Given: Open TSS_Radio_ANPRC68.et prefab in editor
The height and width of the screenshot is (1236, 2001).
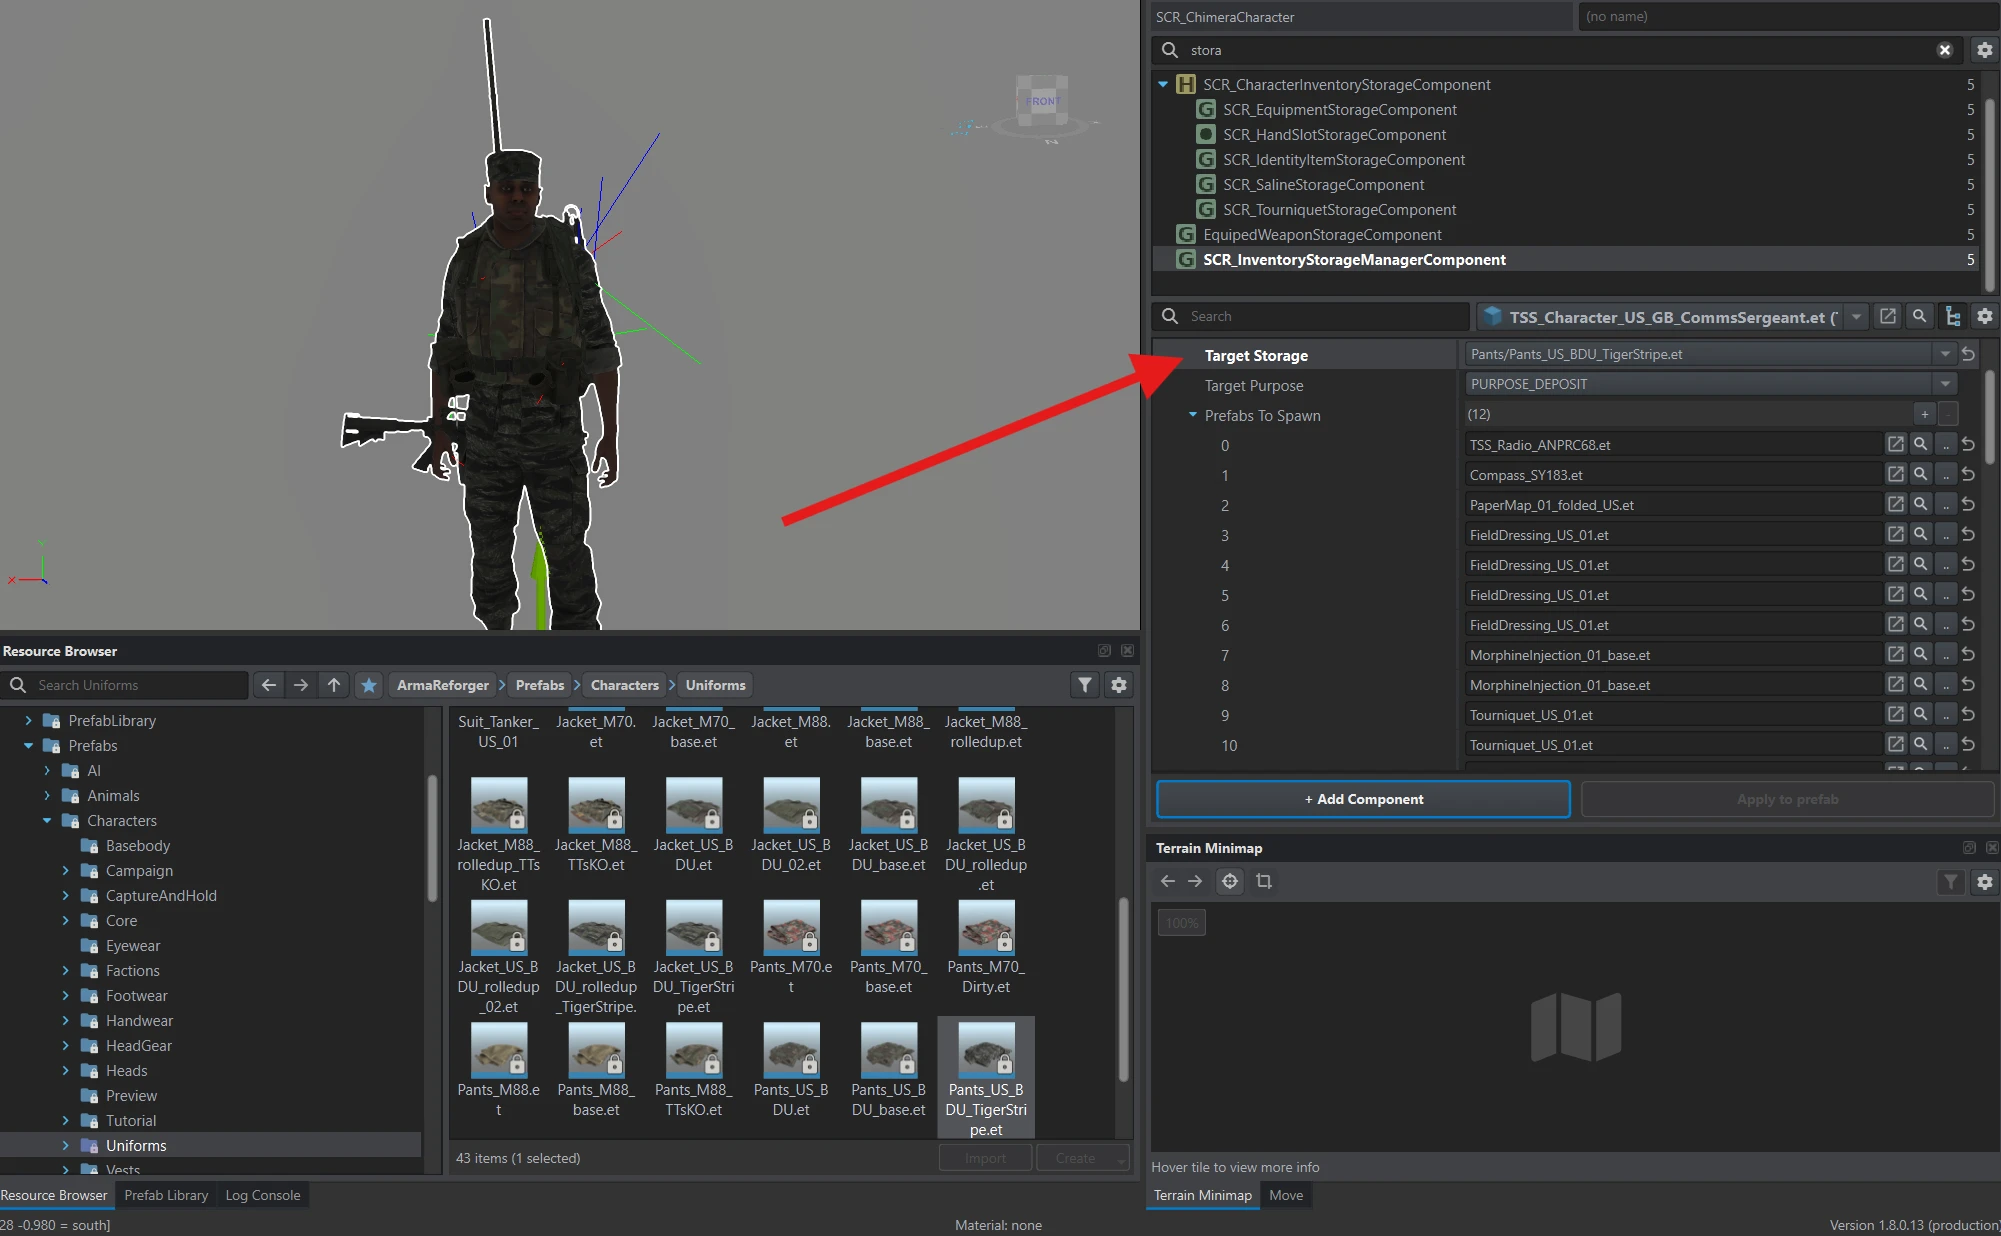Looking at the screenshot, I should 1895,444.
